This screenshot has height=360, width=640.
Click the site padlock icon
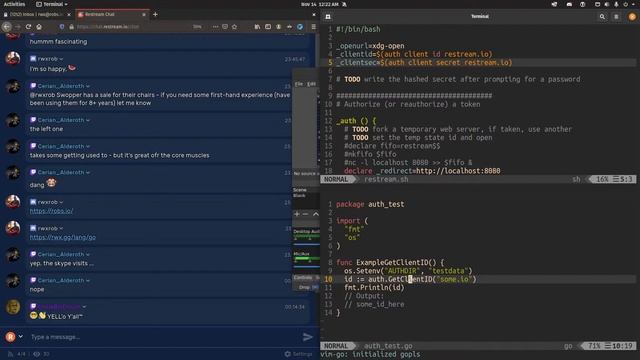pos(71,27)
